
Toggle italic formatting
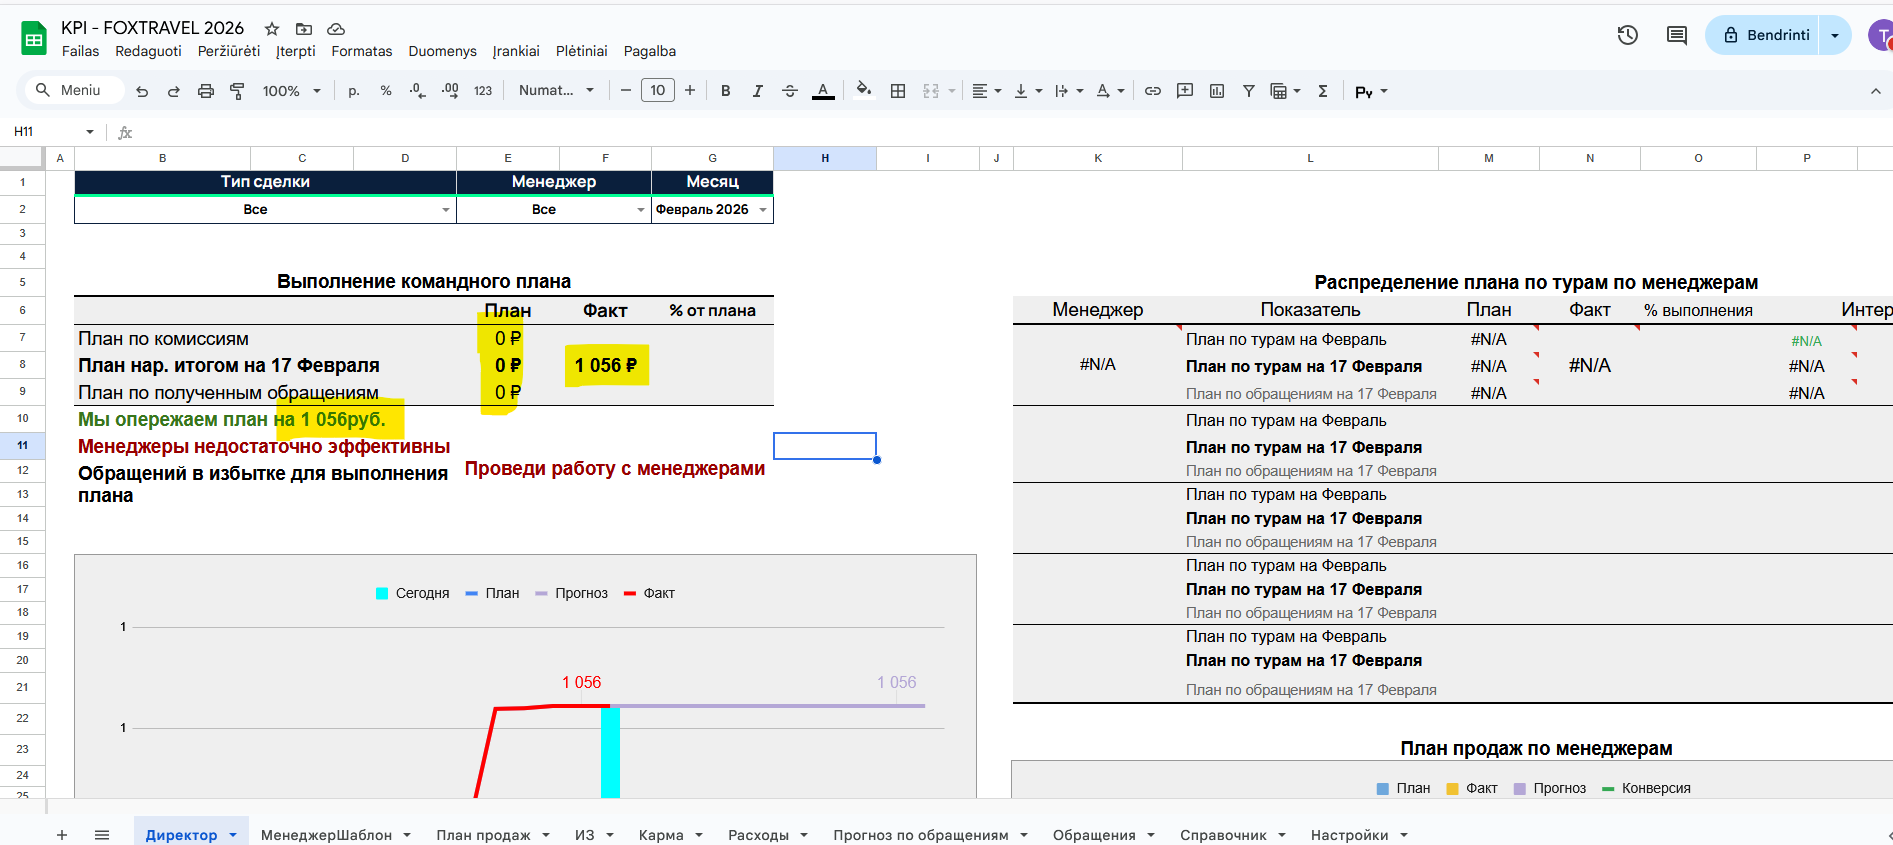tap(757, 91)
